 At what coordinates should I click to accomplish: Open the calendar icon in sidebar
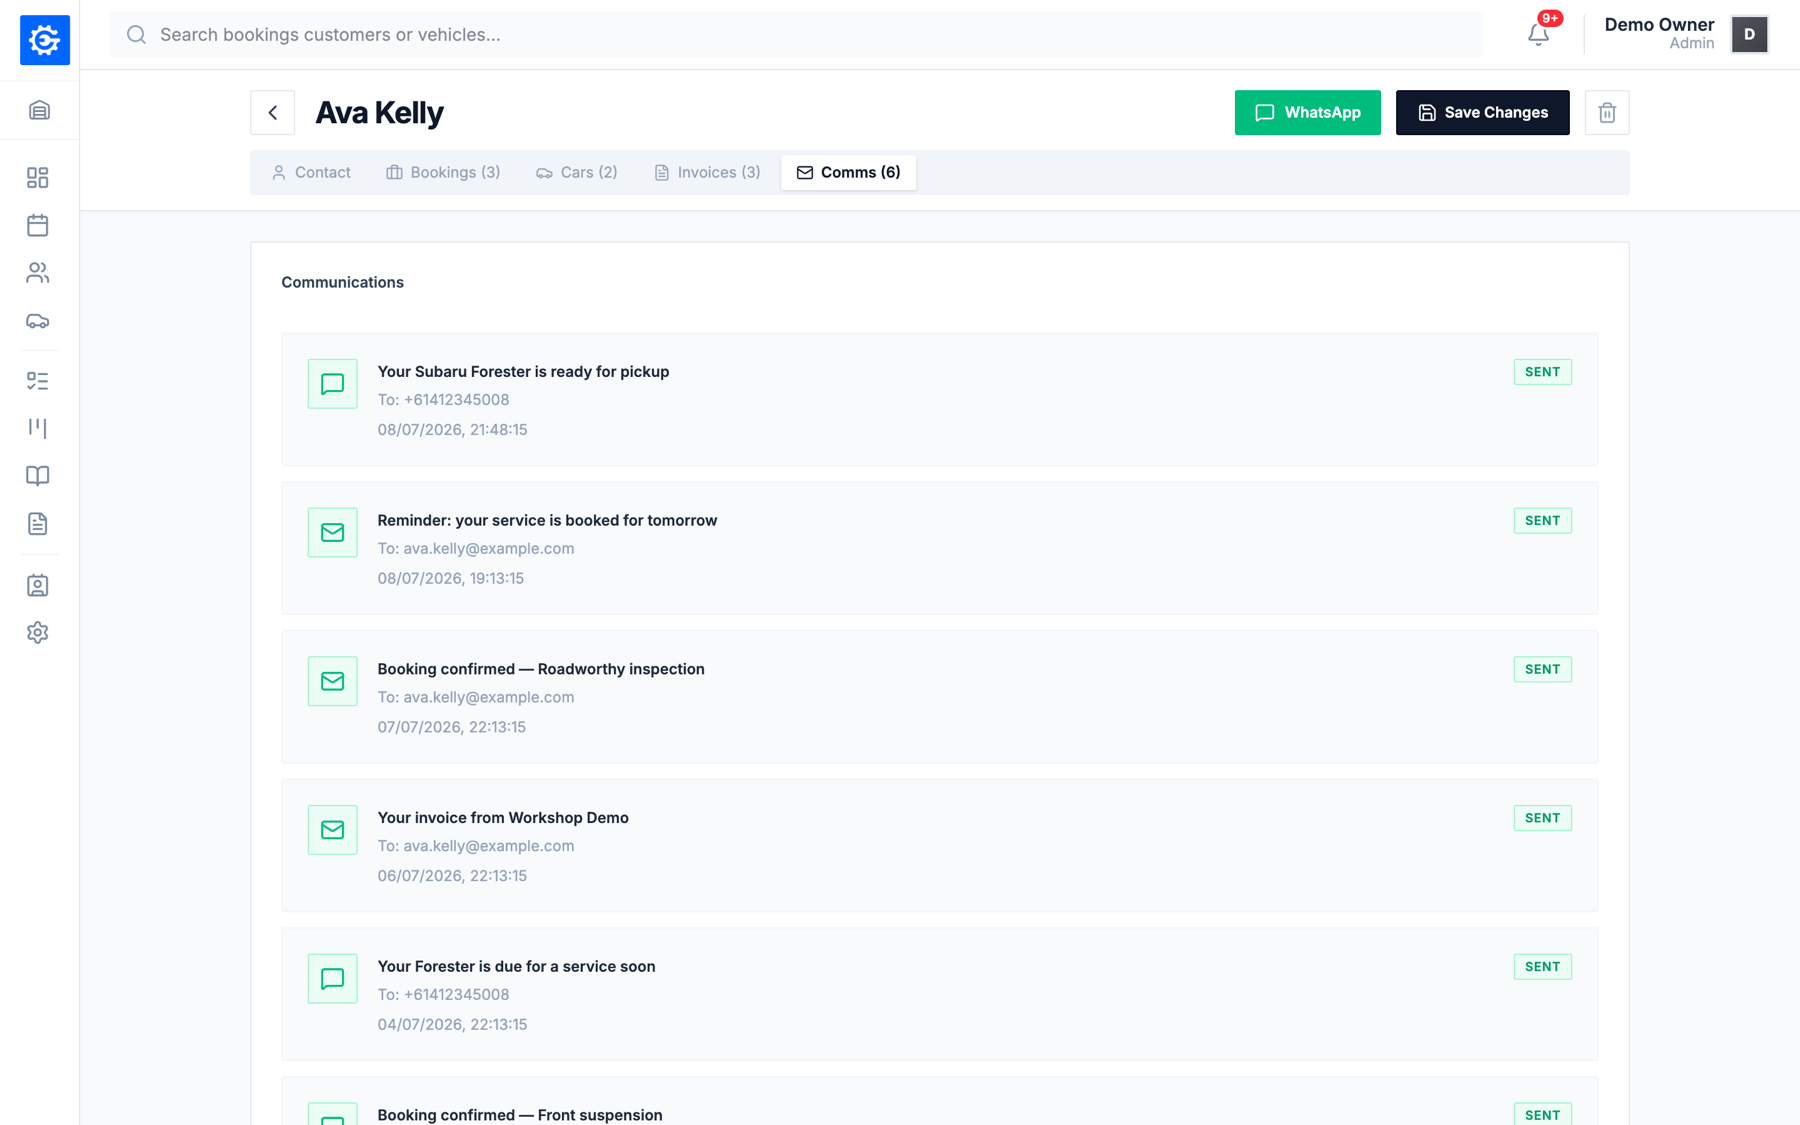coord(38,225)
